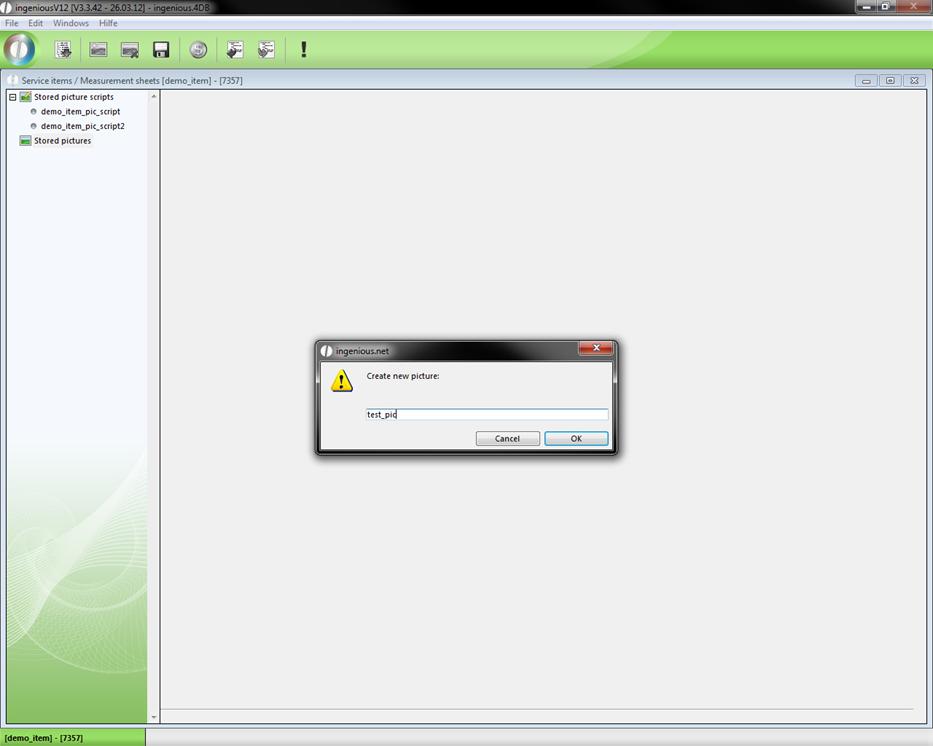Open the Hilfe menu
The width and height of the screenshot is (933, 746).
tap(108, 23)
